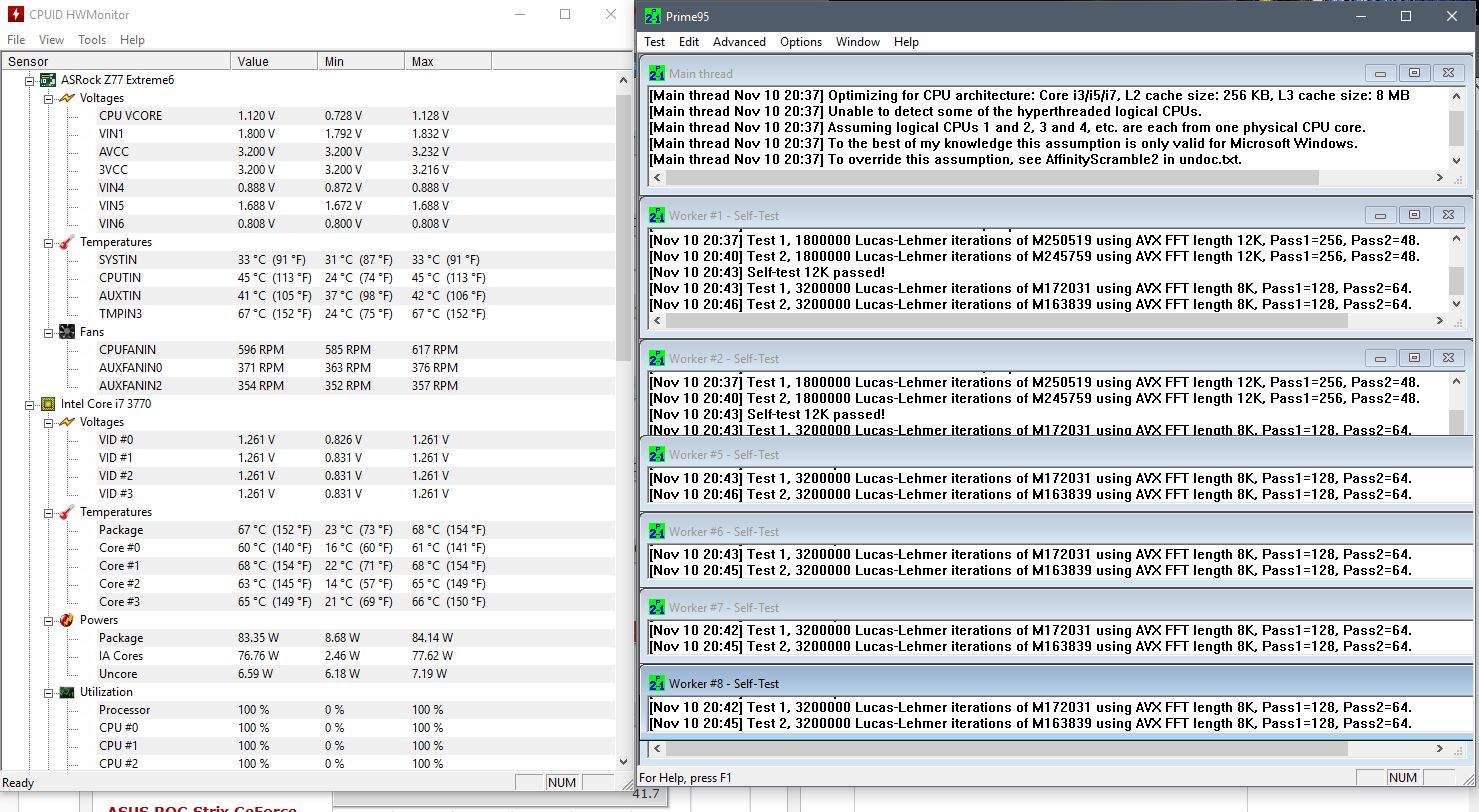Open the Tools menu in HWMonitor
This screenshot has height=812, width=1479.
pyautogui.click(x=92, y=40)
